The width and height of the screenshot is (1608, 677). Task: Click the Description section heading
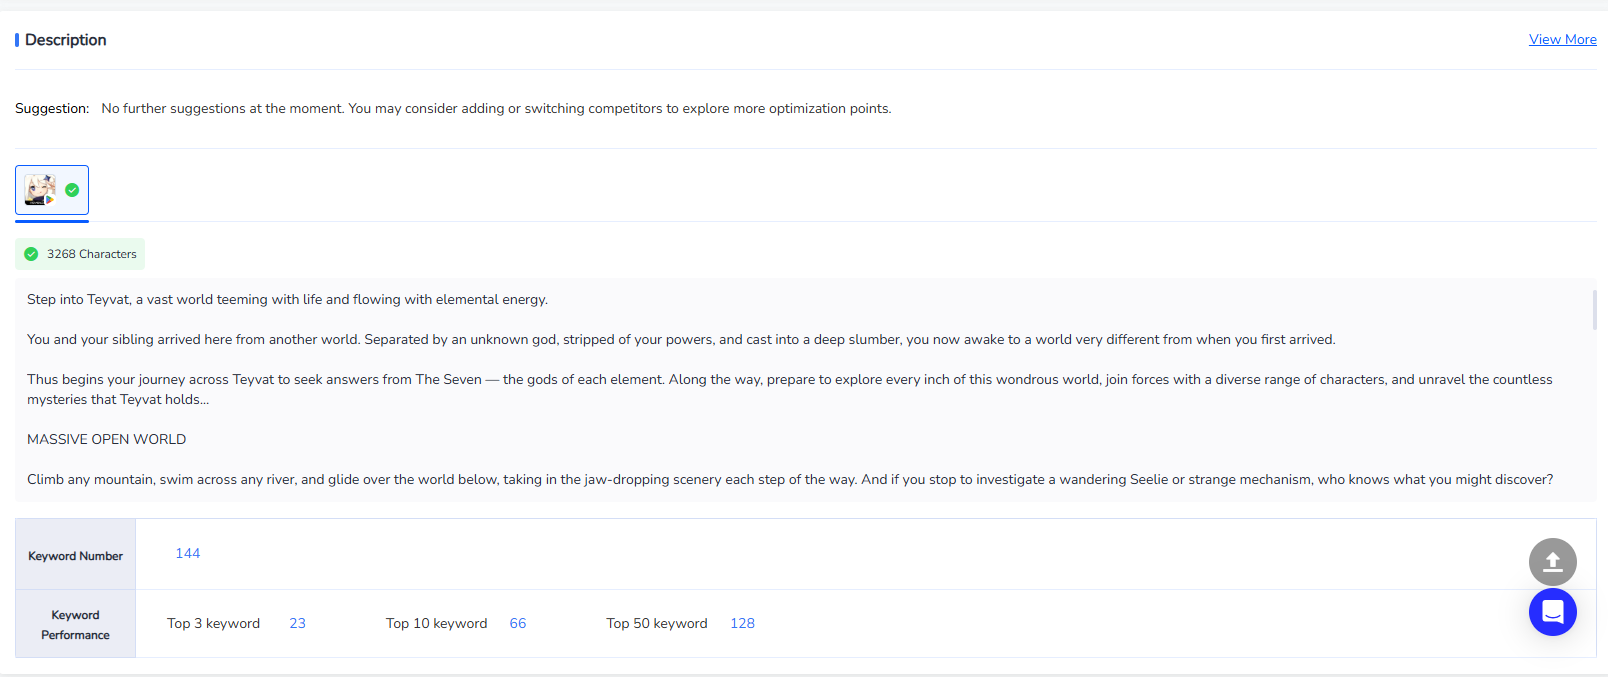[66, 40]
